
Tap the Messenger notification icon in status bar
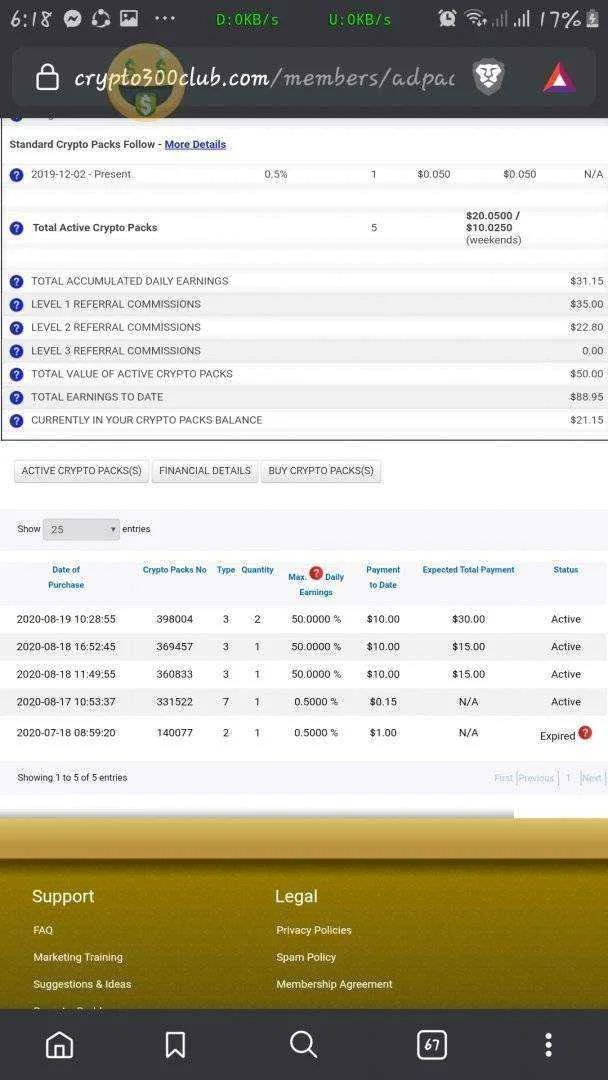tap(73, 19)
